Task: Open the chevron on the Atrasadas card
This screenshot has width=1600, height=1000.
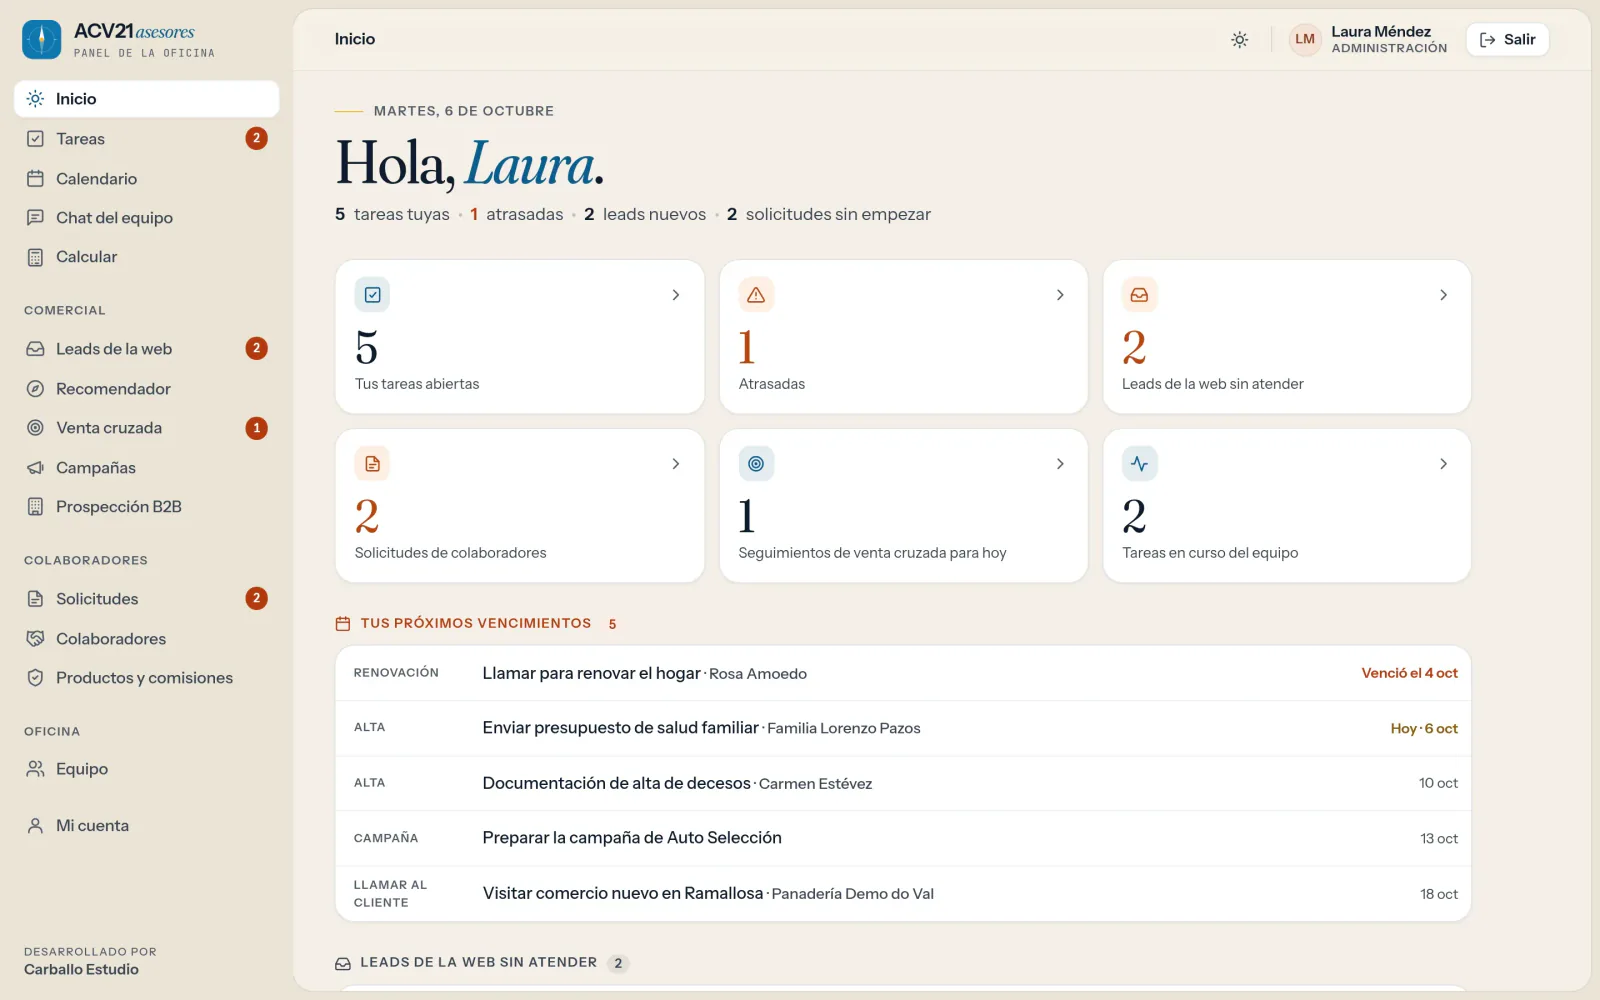Action: [1060, 295]
